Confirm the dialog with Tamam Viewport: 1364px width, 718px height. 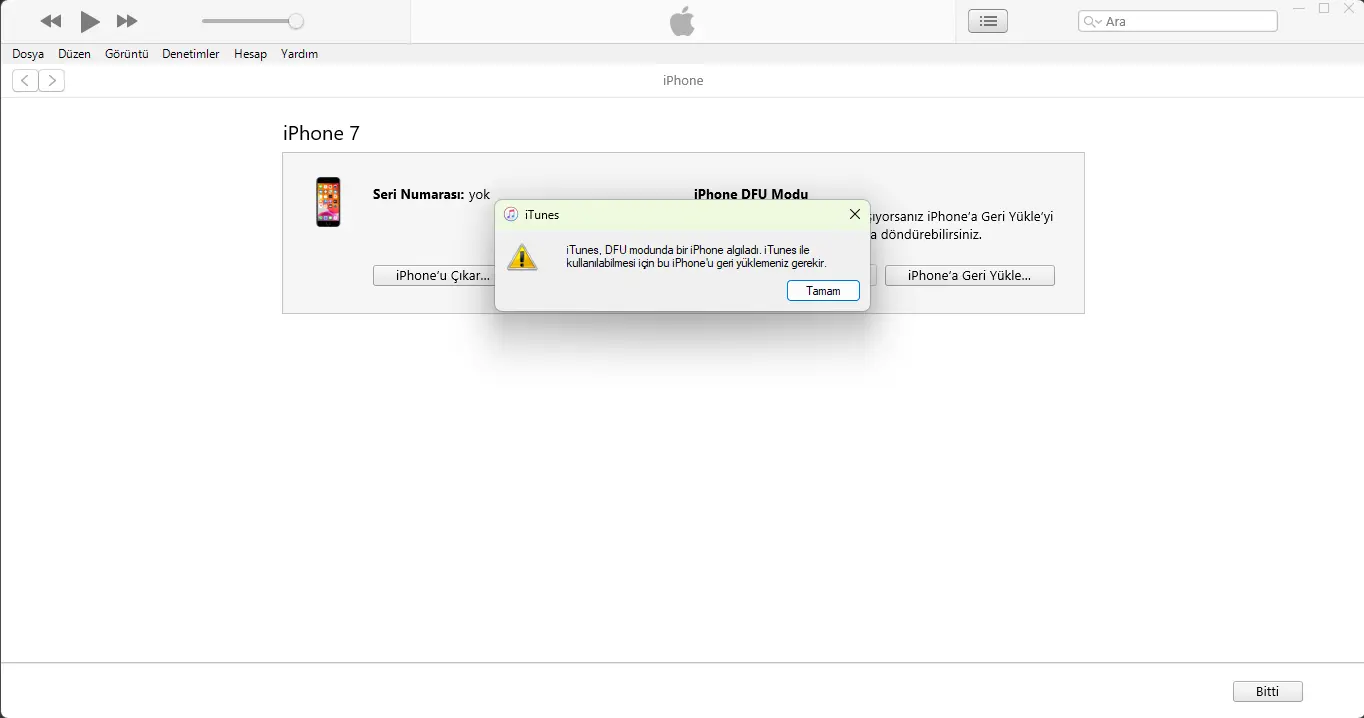824,291
